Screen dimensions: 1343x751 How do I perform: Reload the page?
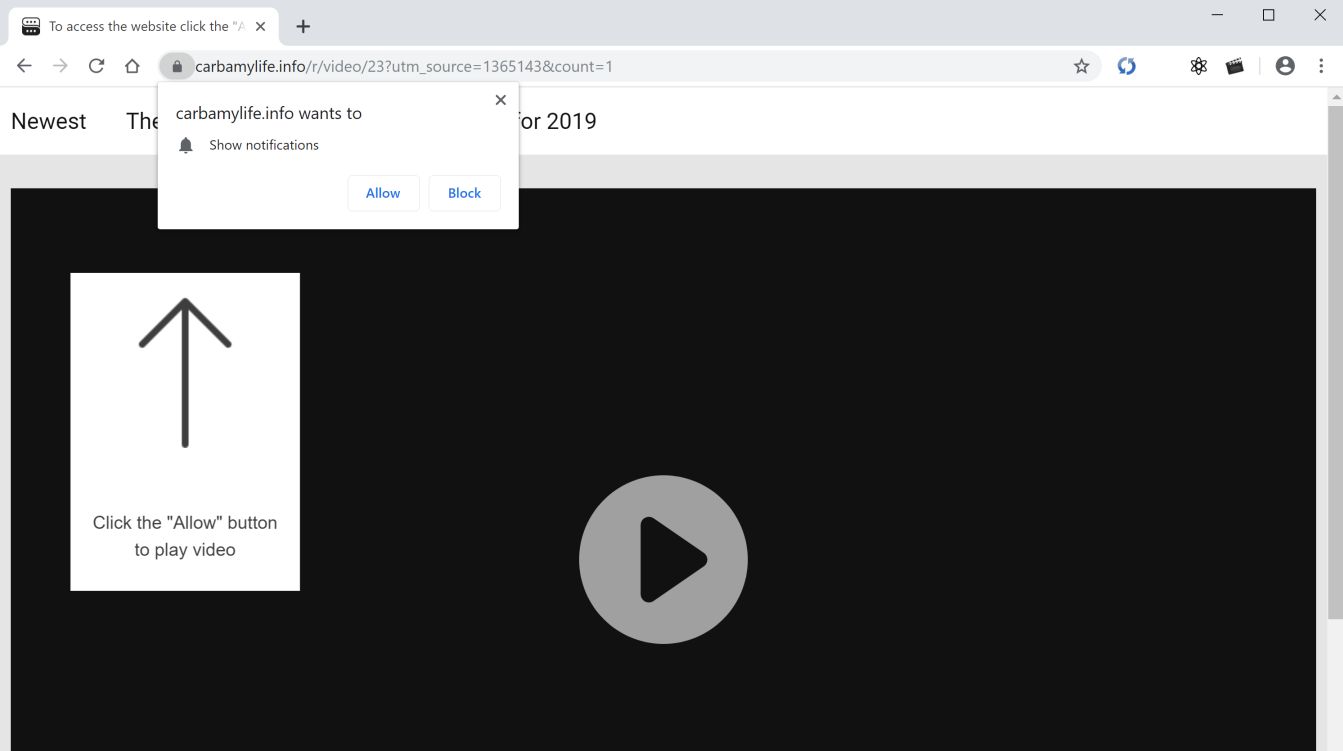tap(96, 65)
